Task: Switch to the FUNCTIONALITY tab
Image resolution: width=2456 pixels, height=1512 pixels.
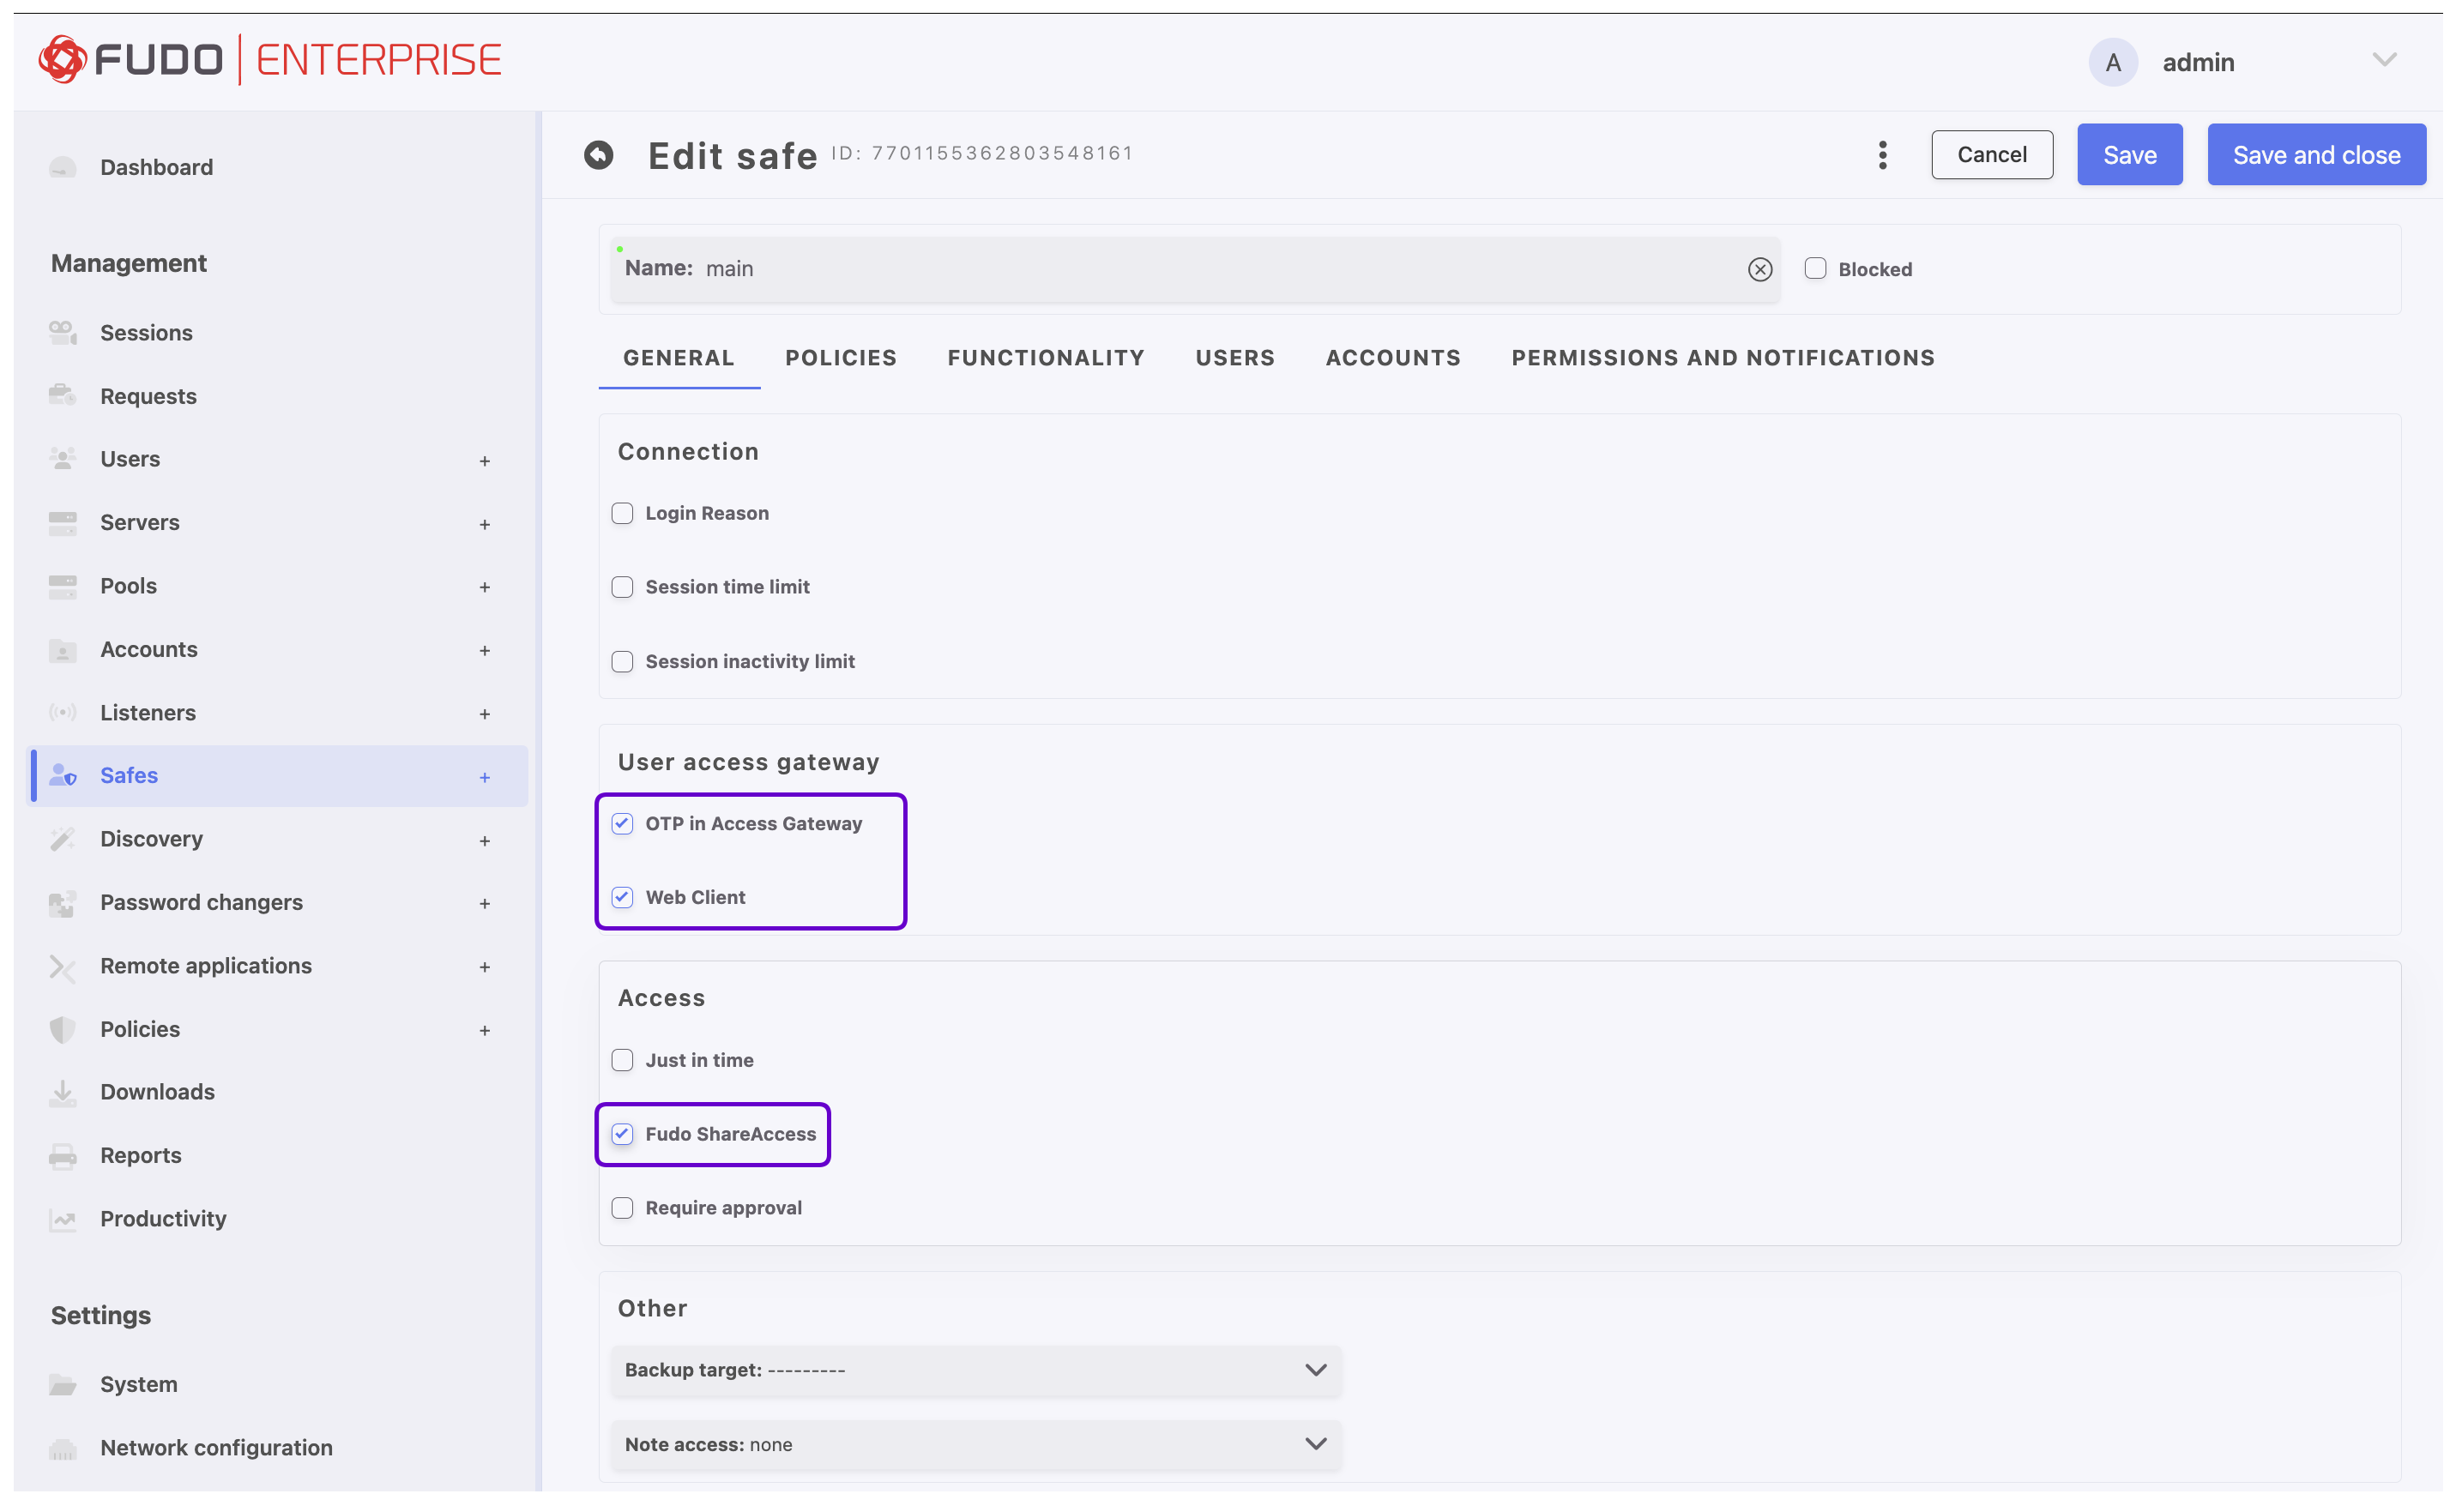Action: pyautogui.click(x=1046, y=357)
